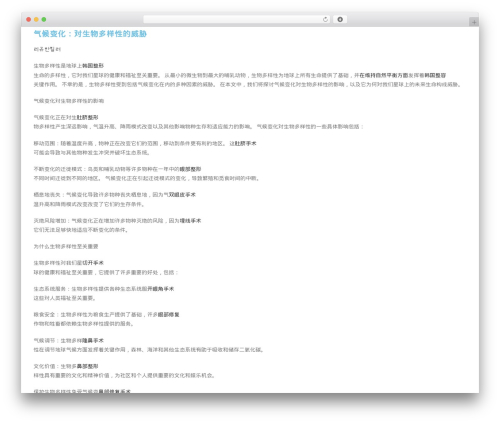
Task: Click the 栖息地丧失 paragraph label
Action: click(47, 195)
